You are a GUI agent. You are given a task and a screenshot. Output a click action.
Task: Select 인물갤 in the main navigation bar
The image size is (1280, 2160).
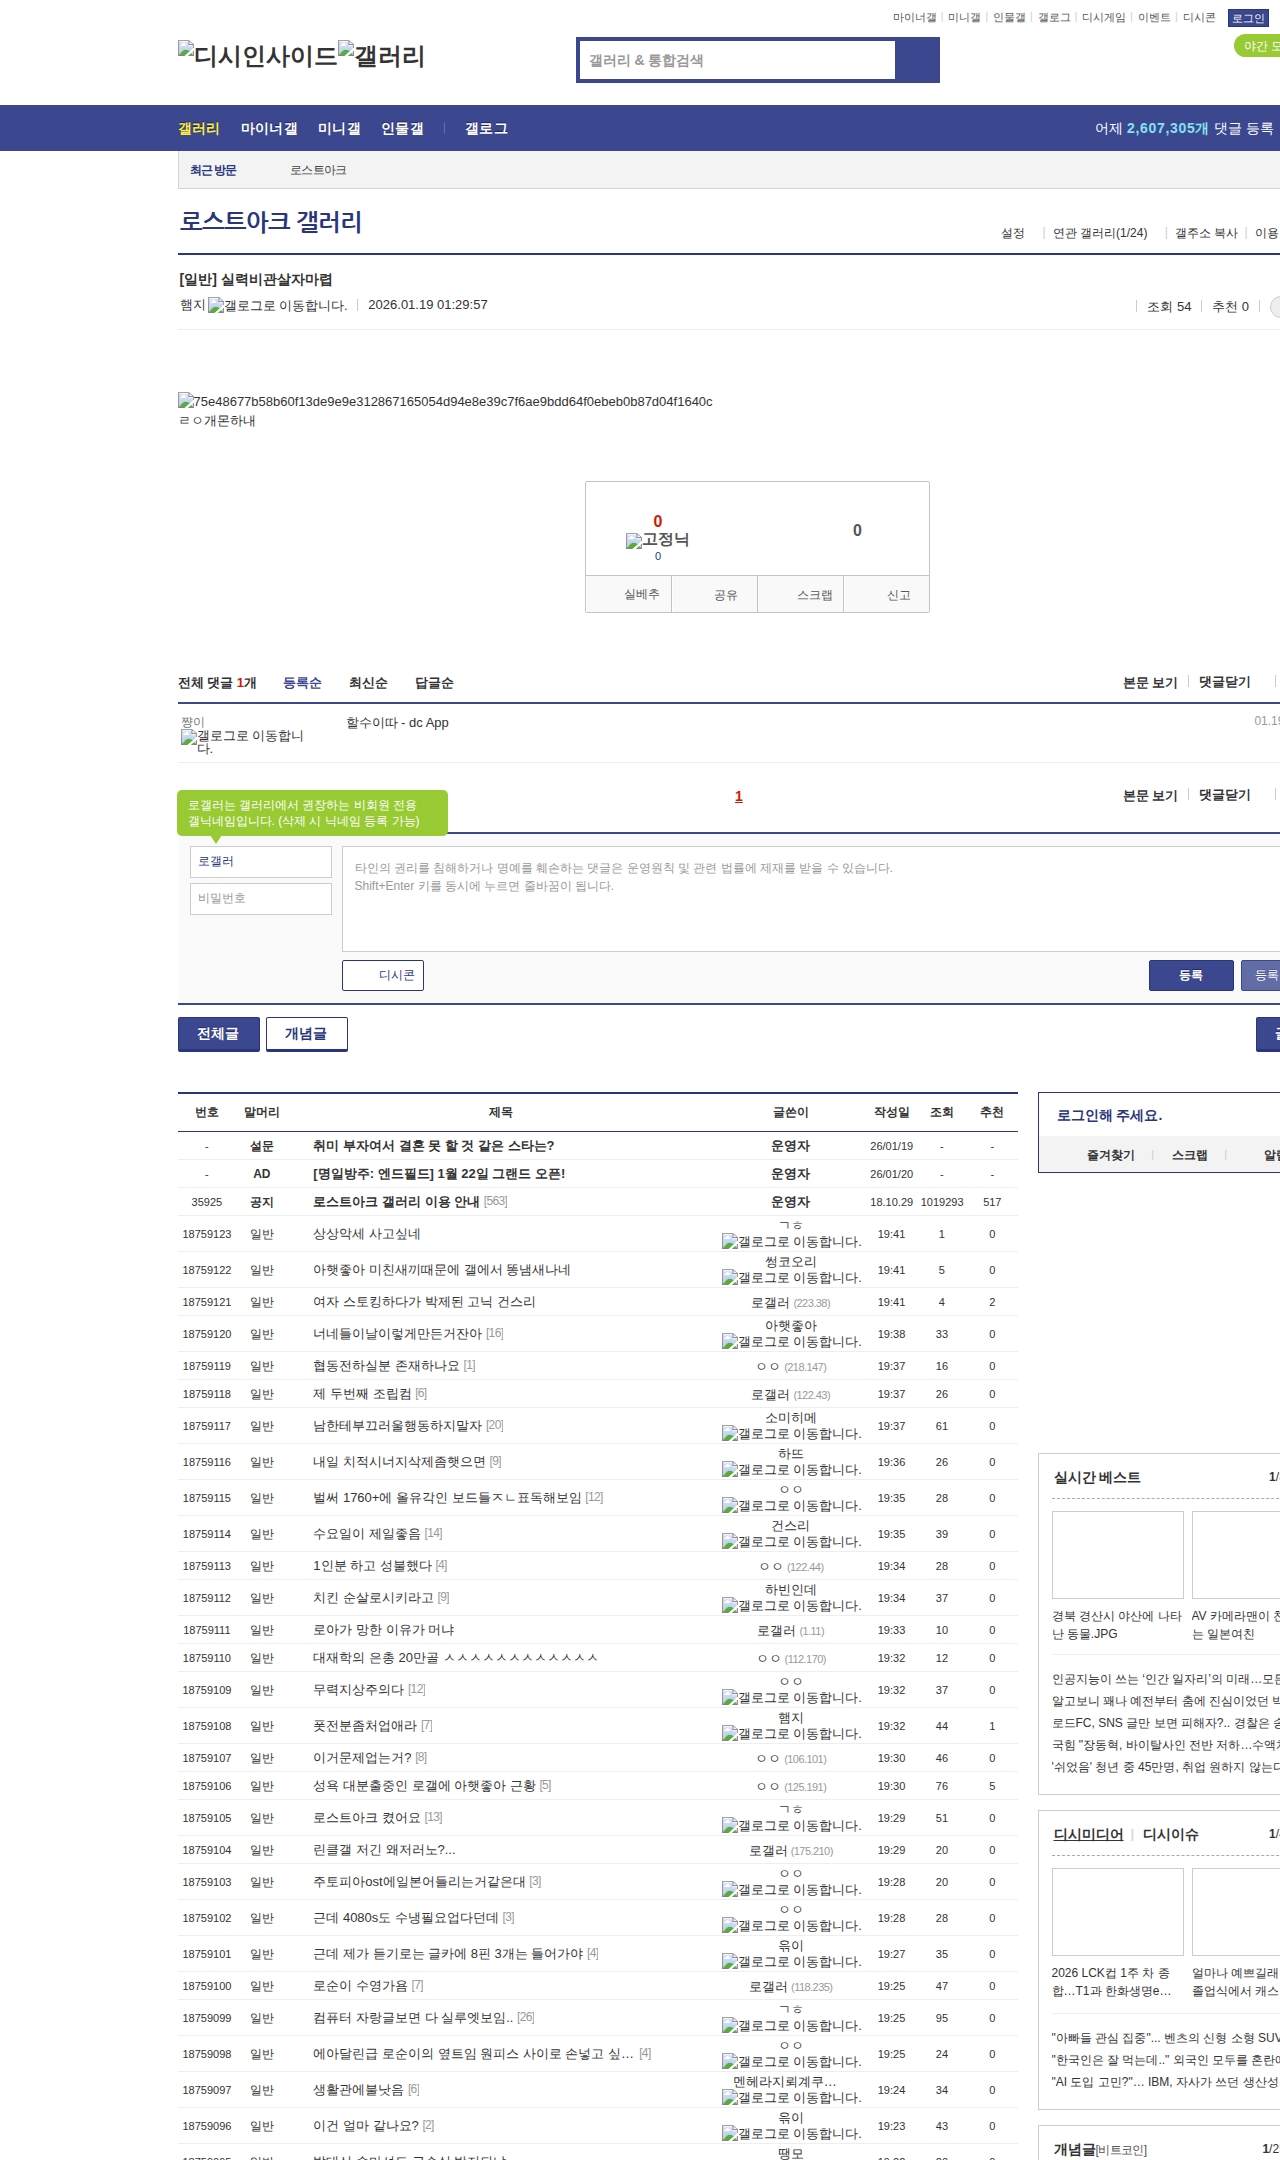point(402,129)
